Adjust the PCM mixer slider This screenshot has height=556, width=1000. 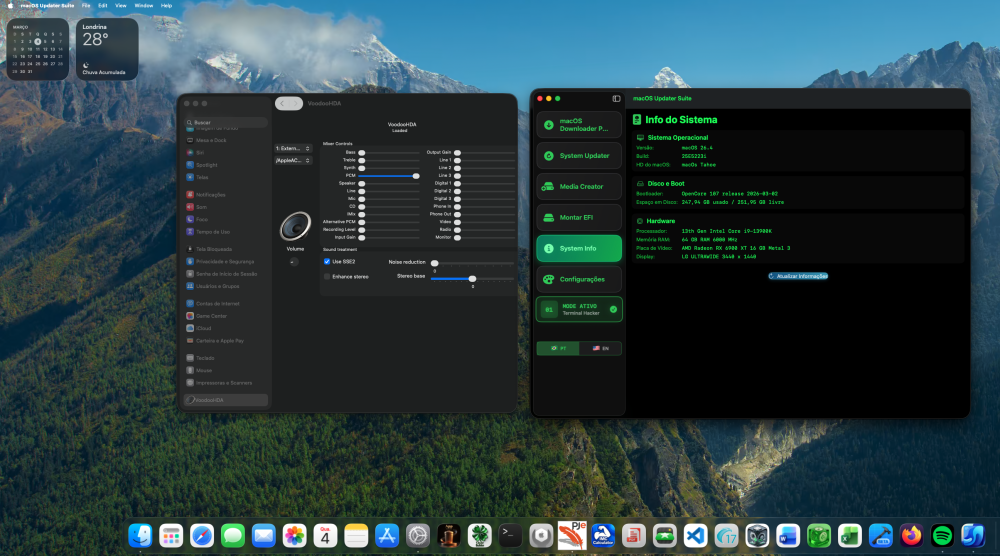click(x=416, y=175)
